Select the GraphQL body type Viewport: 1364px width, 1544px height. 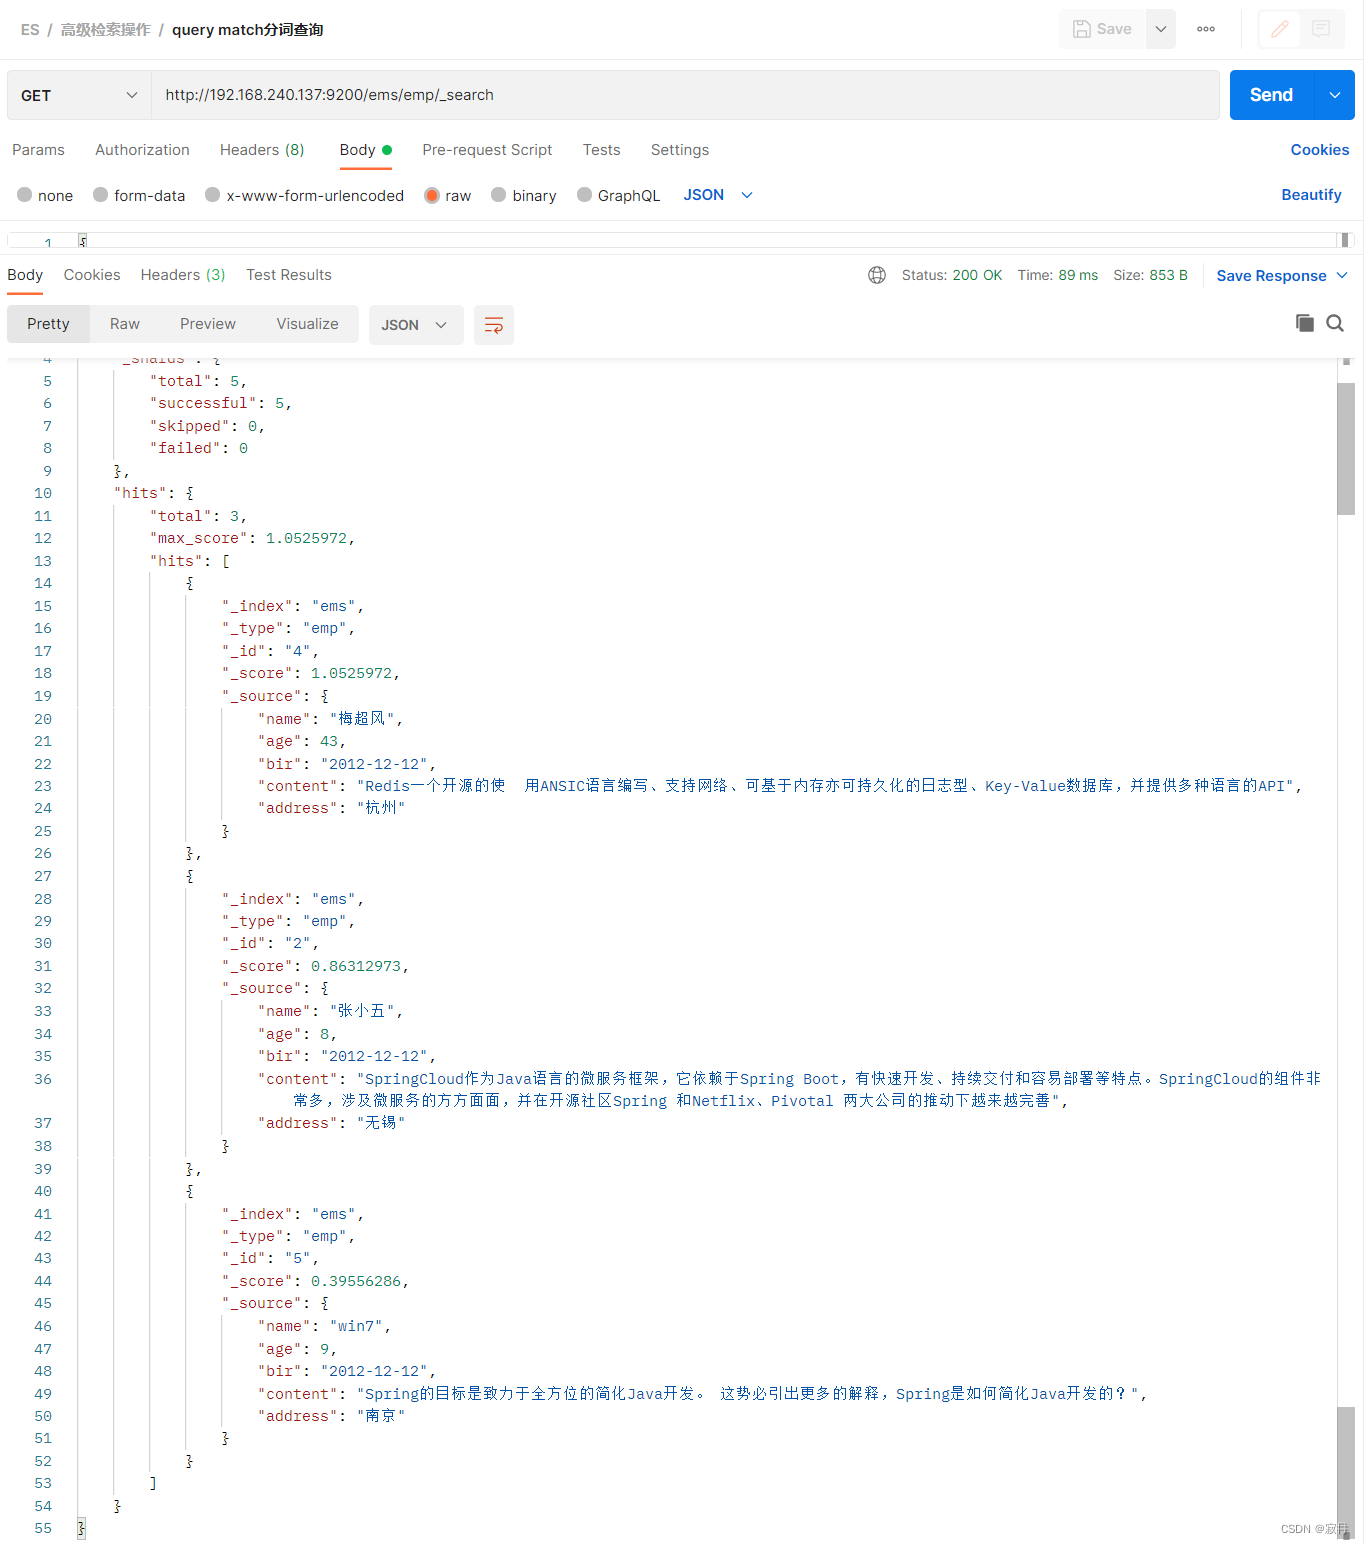click(x=618, y=195)
